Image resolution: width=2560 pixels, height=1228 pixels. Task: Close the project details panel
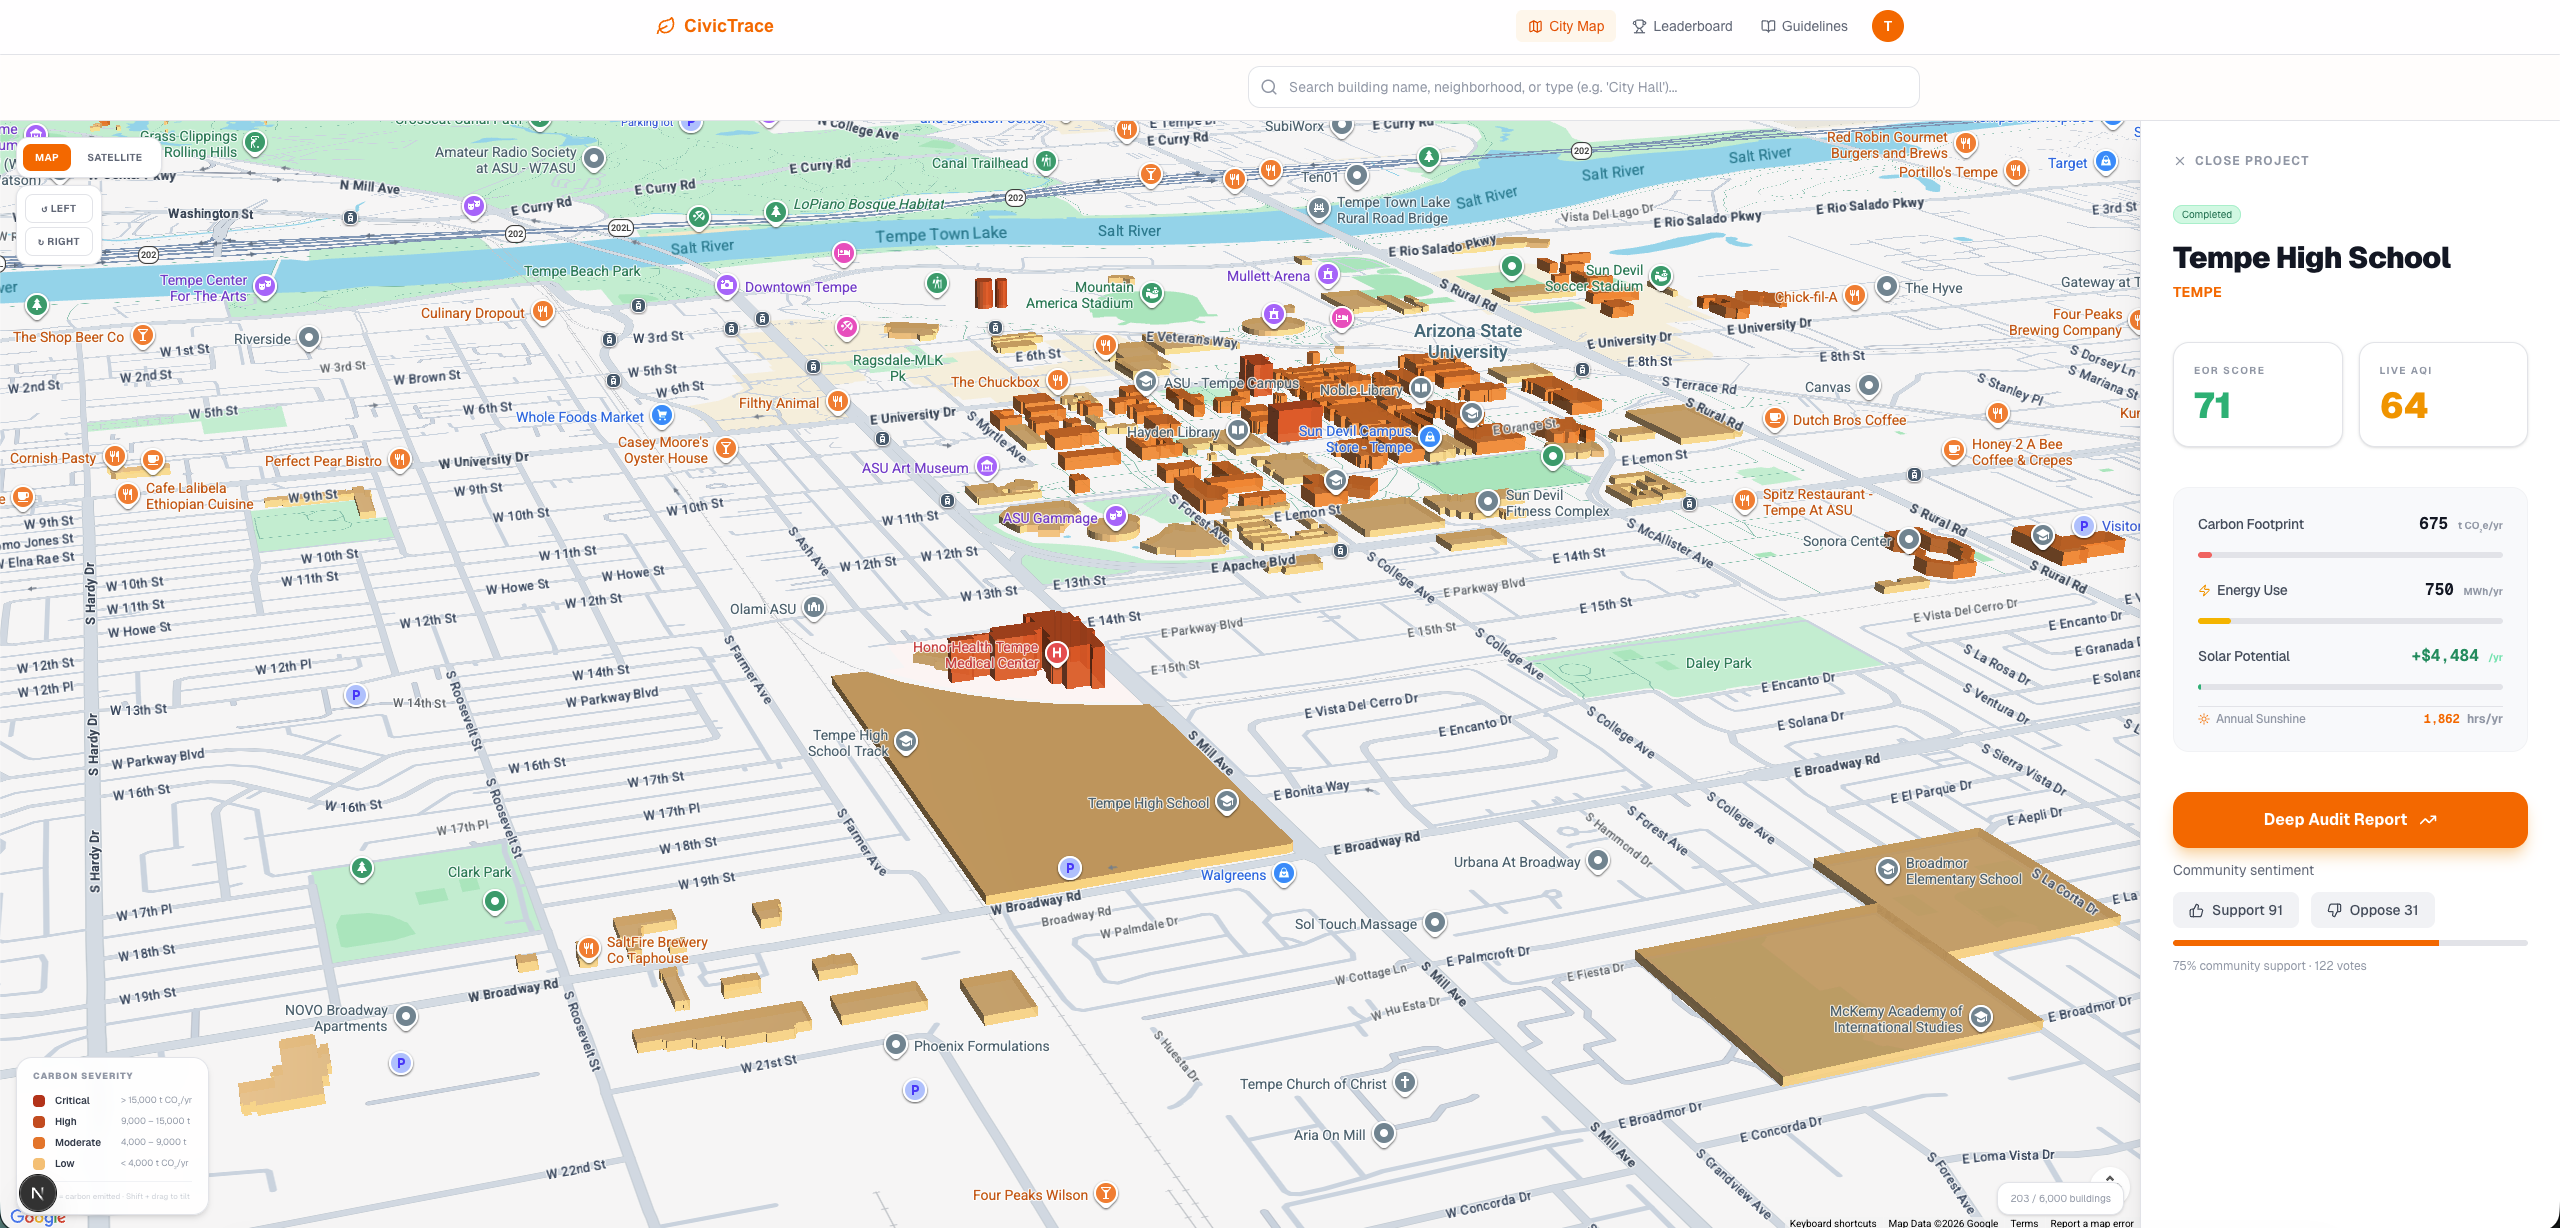2241,160
